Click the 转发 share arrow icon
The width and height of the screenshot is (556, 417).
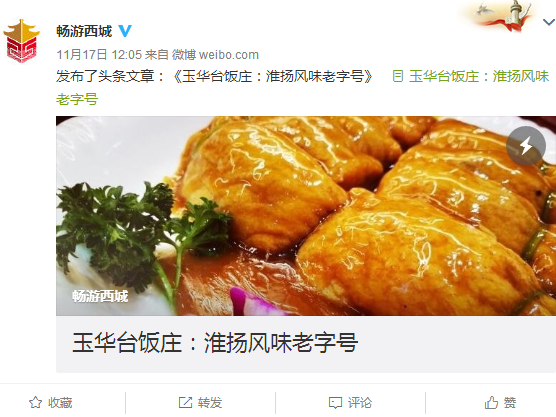coord(185,403)
